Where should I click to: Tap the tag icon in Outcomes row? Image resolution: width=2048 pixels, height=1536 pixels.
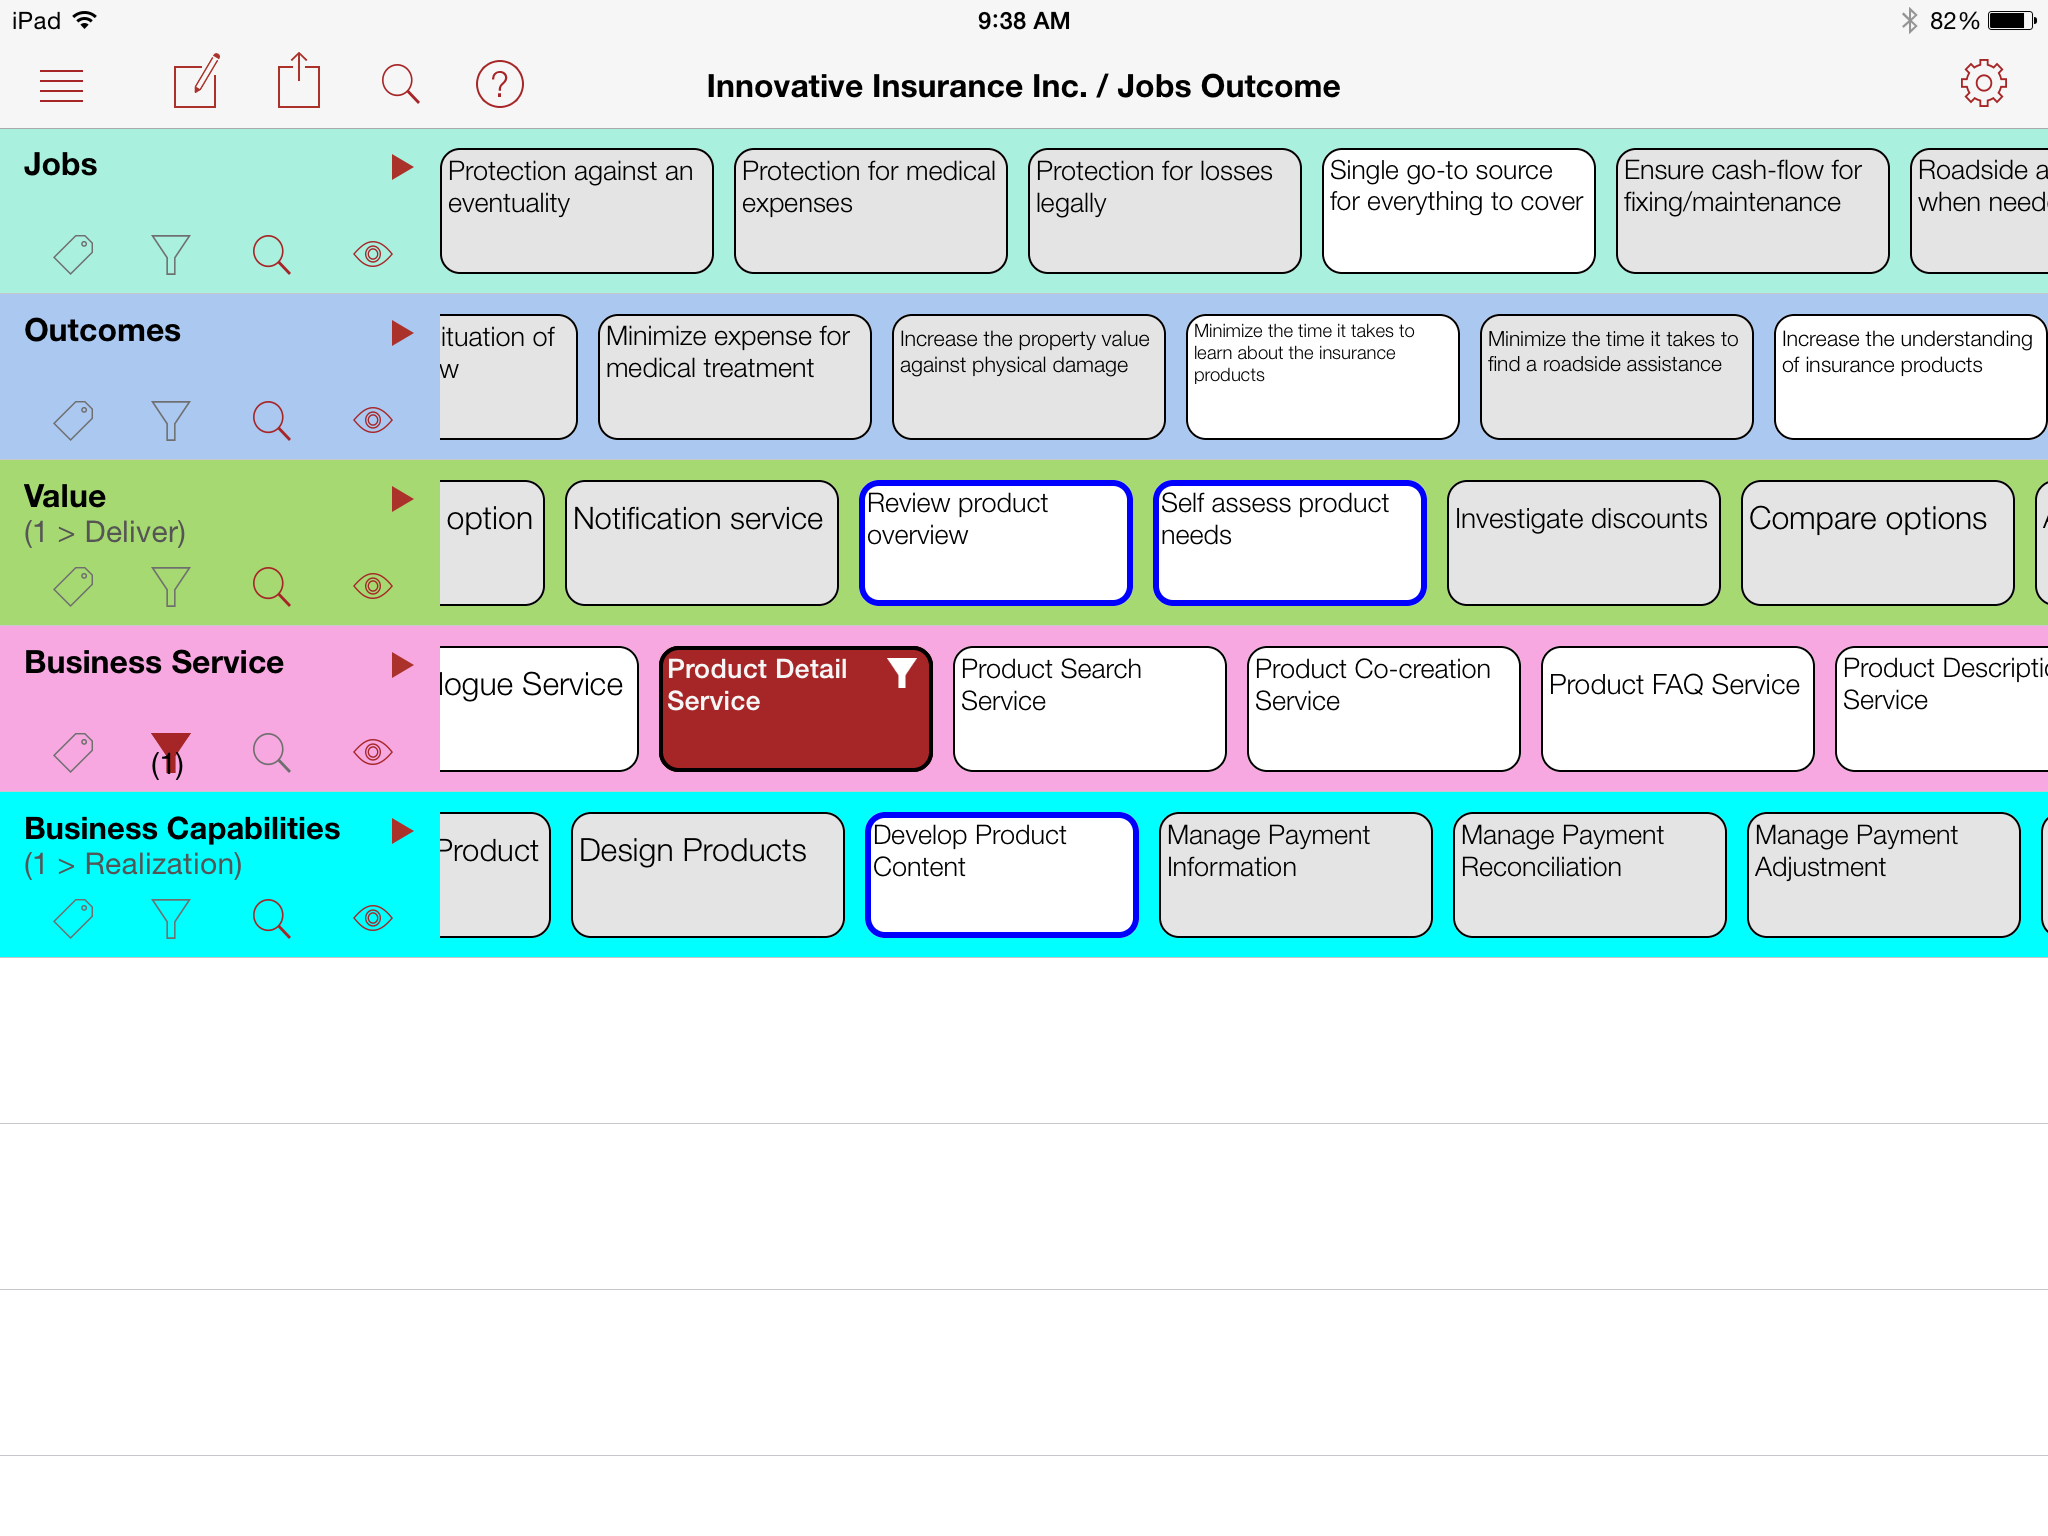click(73, 420)
